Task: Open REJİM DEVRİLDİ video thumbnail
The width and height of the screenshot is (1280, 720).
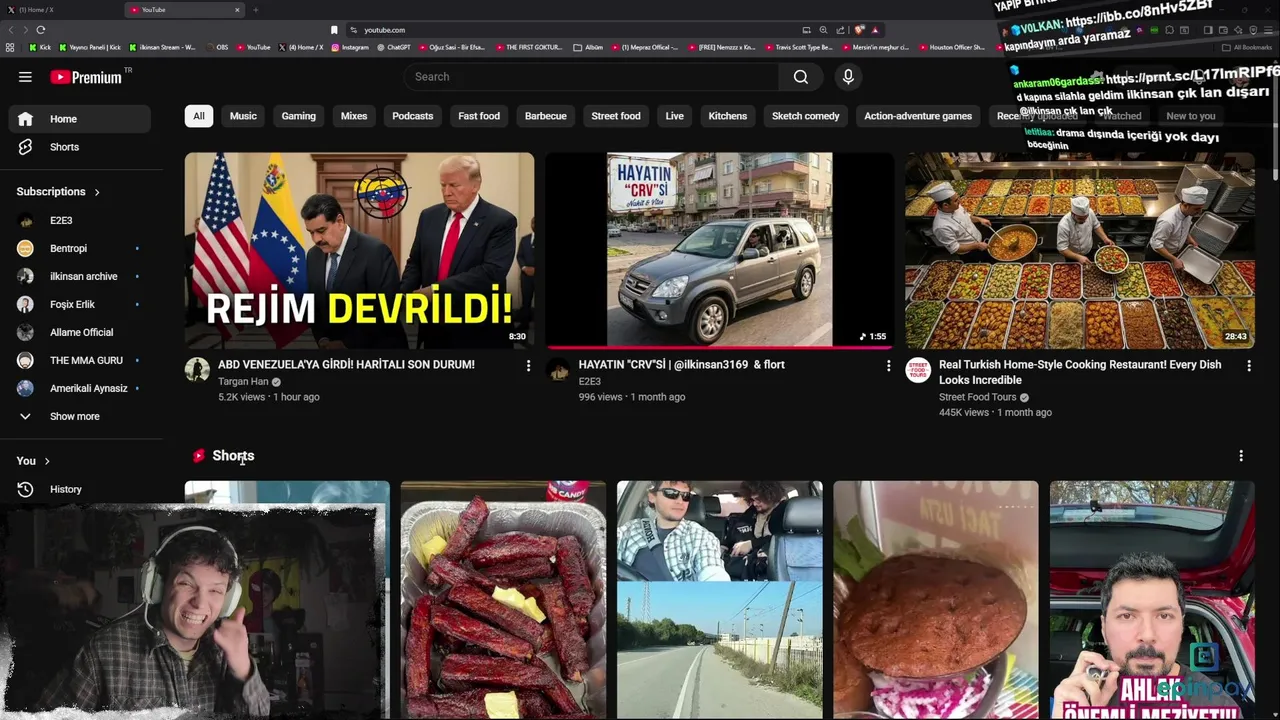Action: pyautogui.click(x=359, y=250)
